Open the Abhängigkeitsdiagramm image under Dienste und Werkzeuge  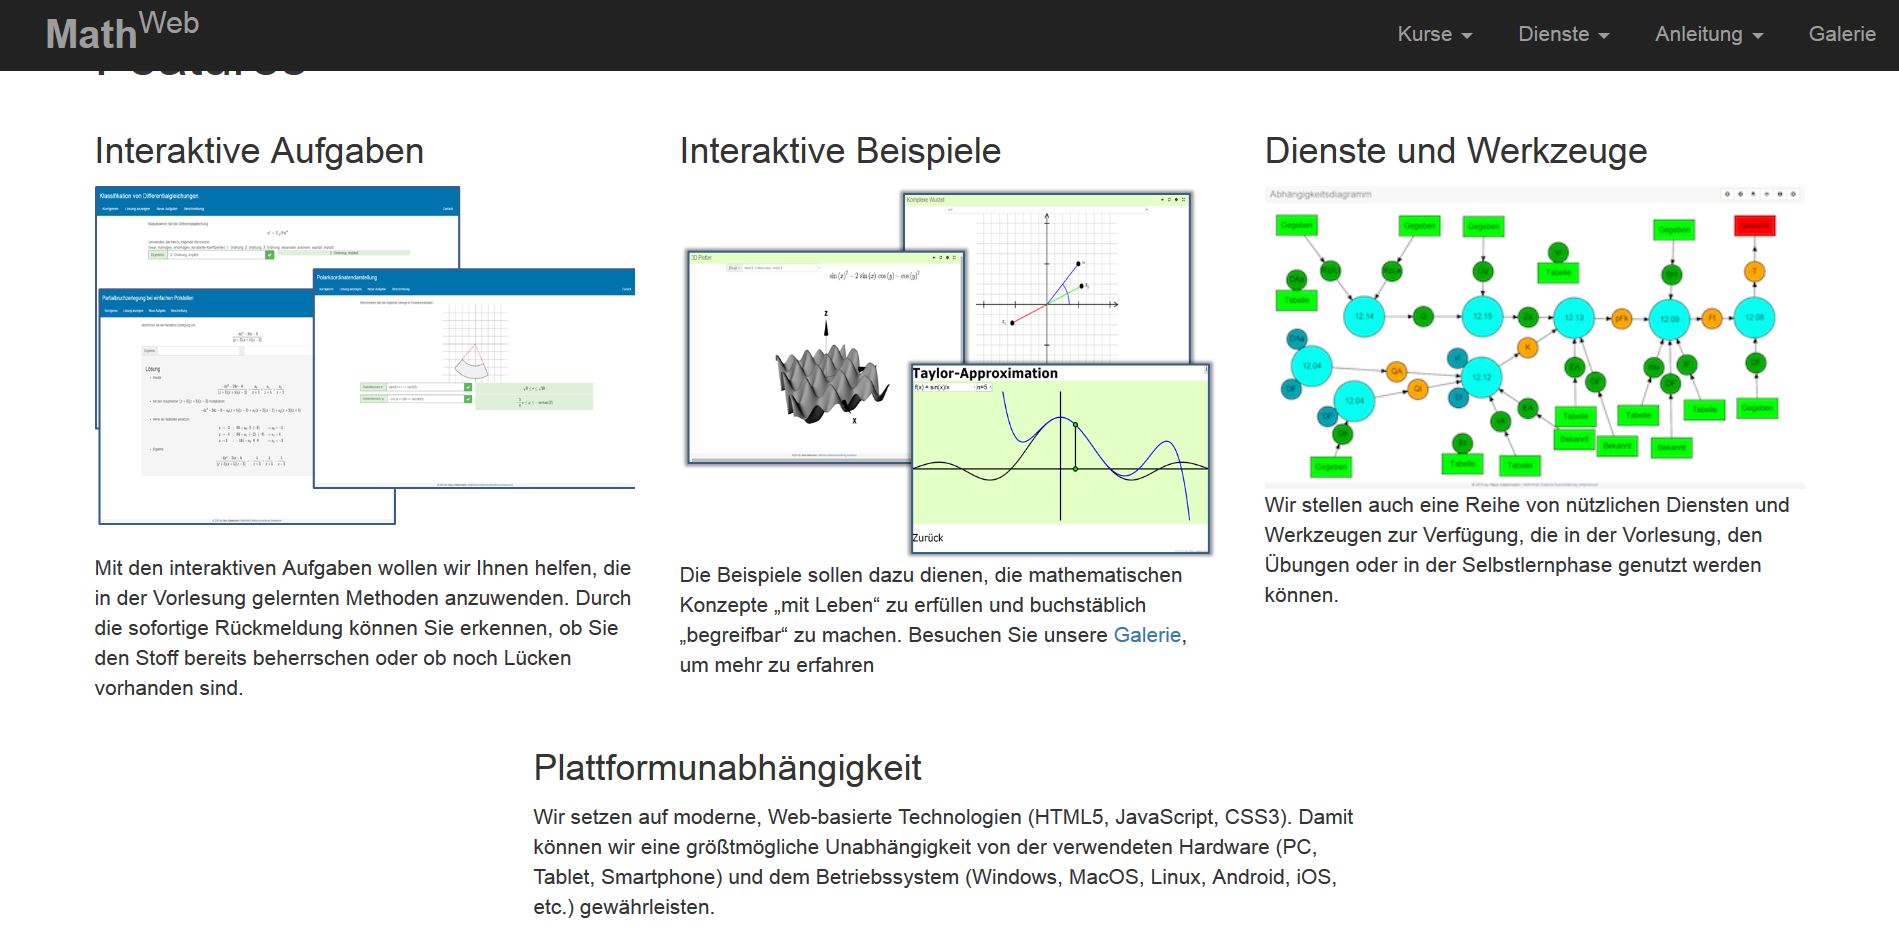(x=1534, y=336)
